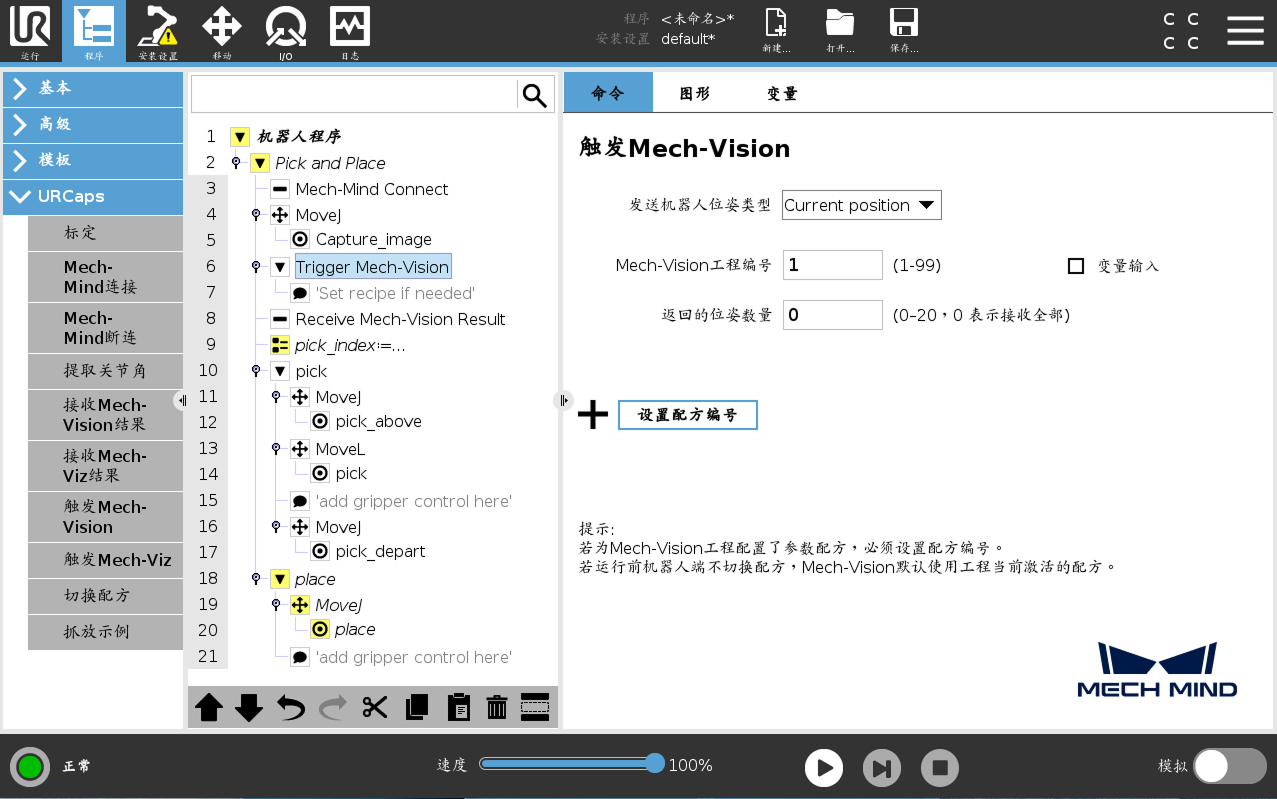
Task: Insert a 切换配方 node from sidebar
Action: click(x=105, y=594)
